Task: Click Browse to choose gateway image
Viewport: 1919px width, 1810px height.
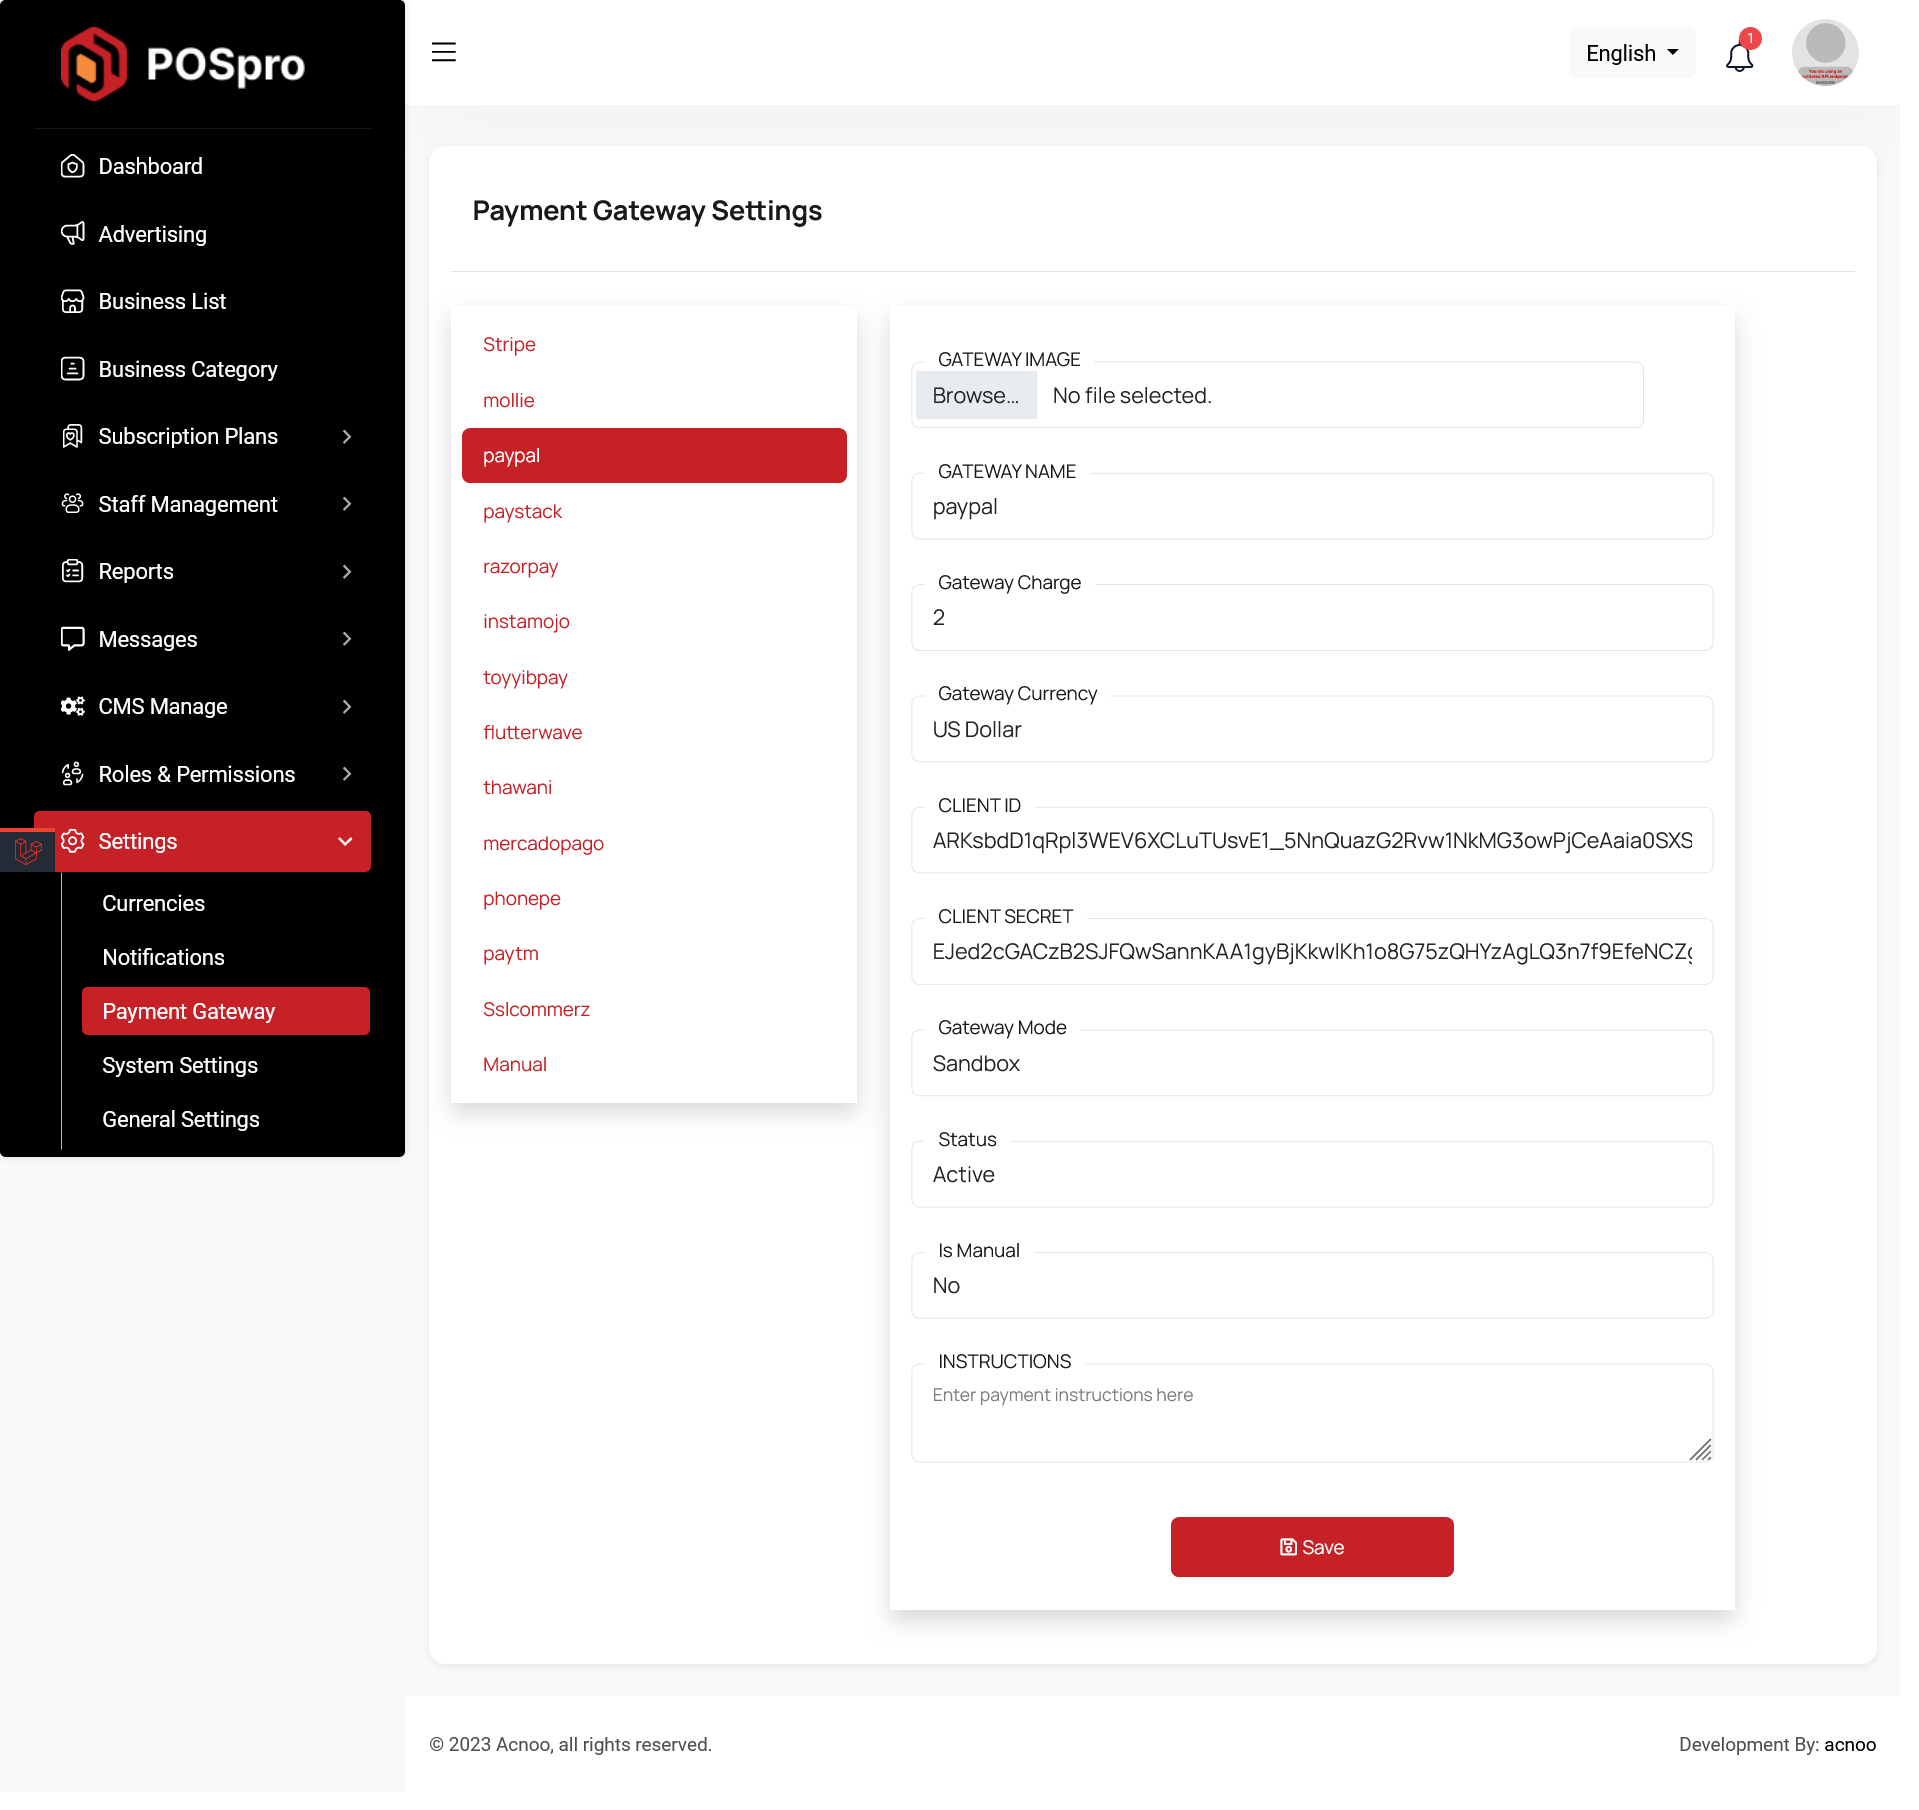Action: pos(975,395)
